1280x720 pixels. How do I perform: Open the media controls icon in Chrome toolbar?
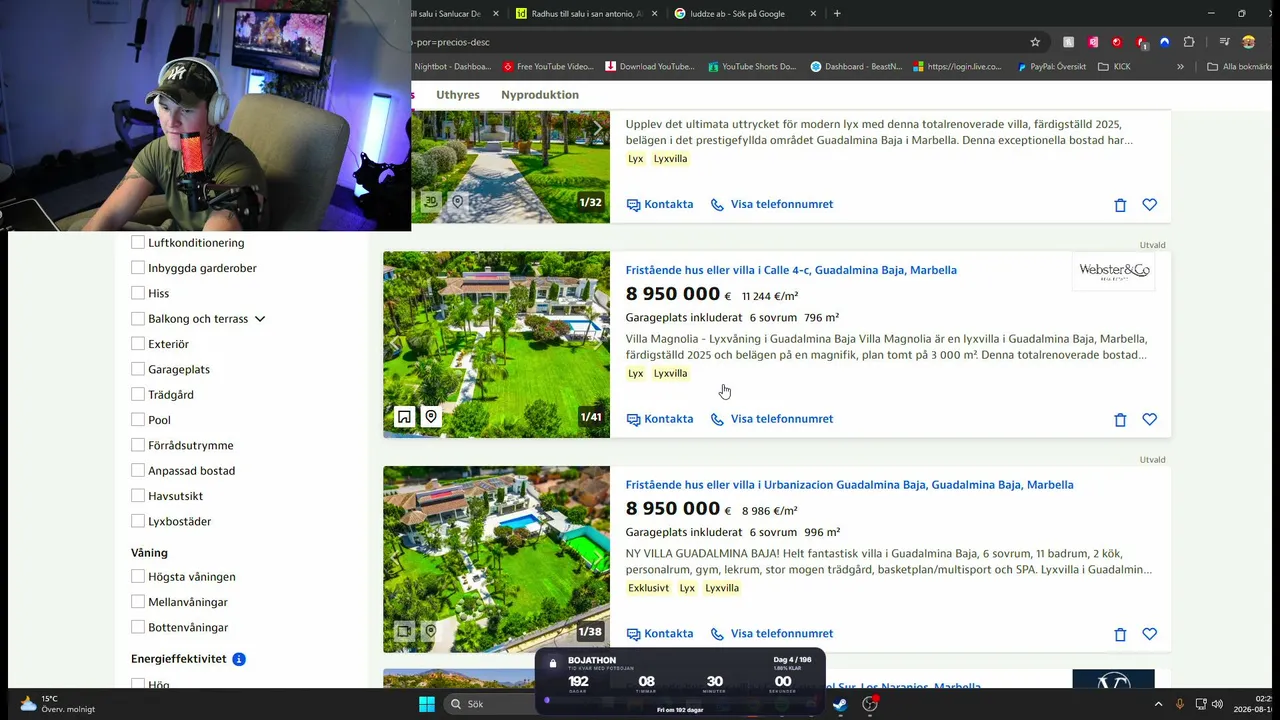pos(1224,42)
